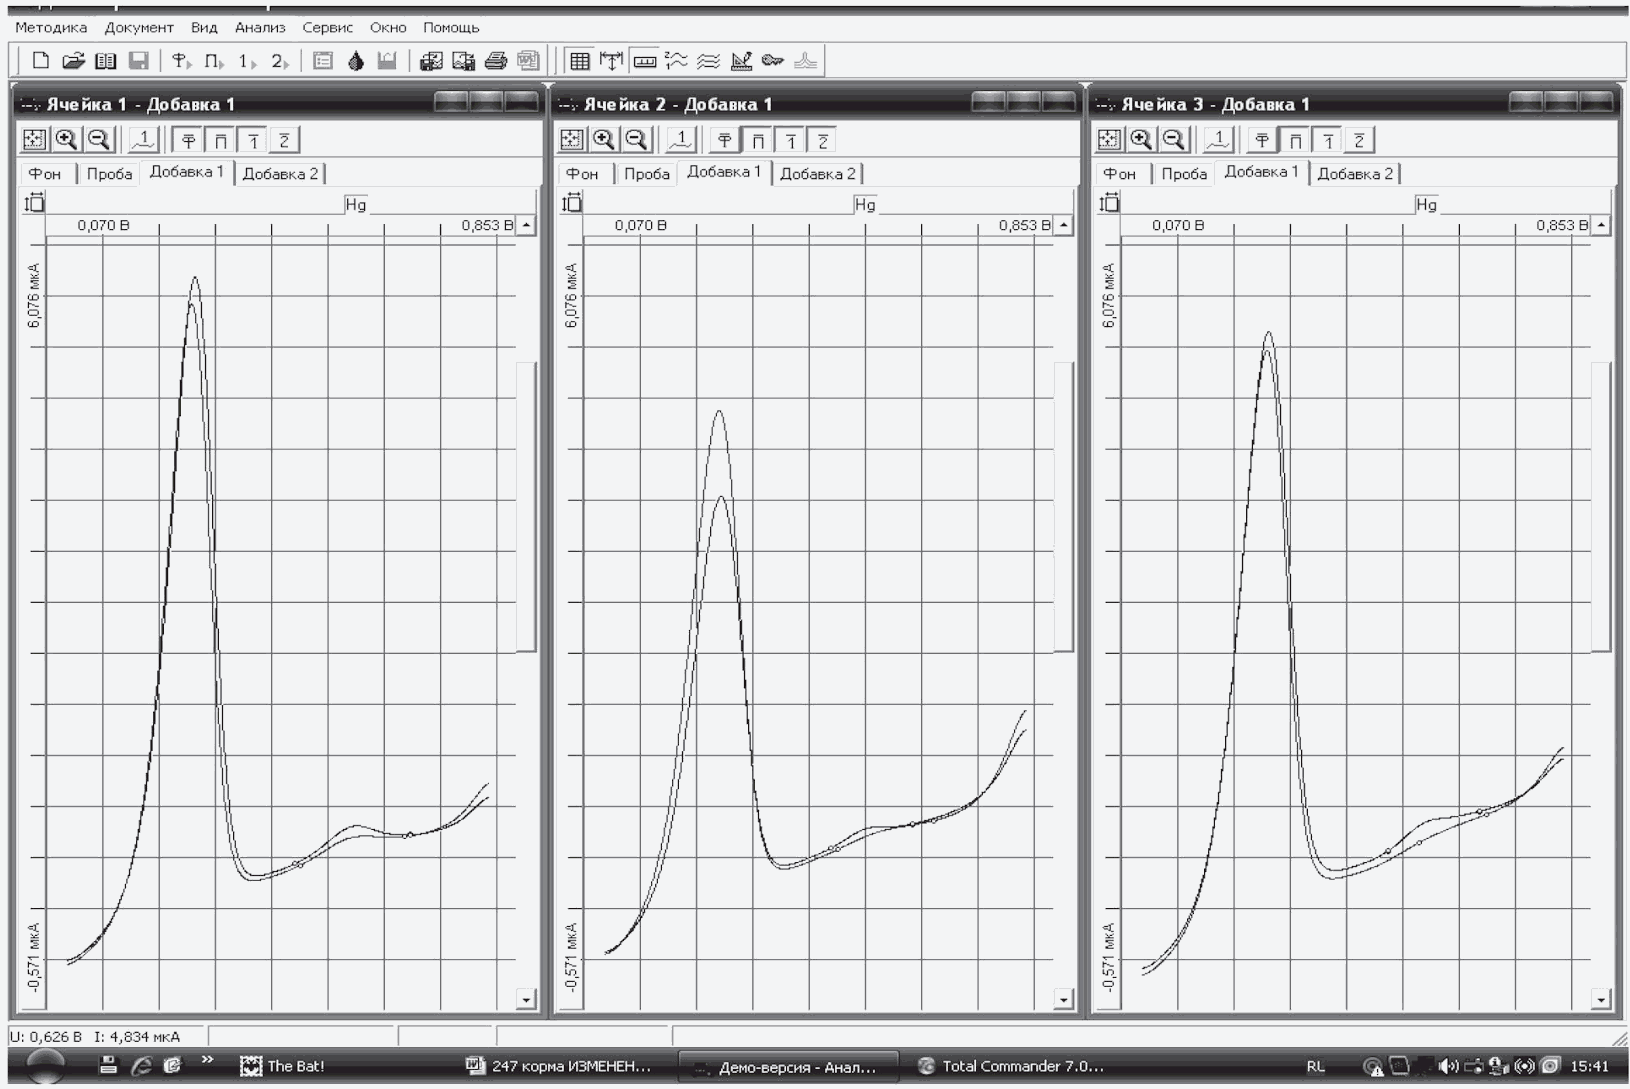This screenshot has width=1630, height=1089.
Task: Click the open-book icon in main toolbar
Action: tap(106, 61)
